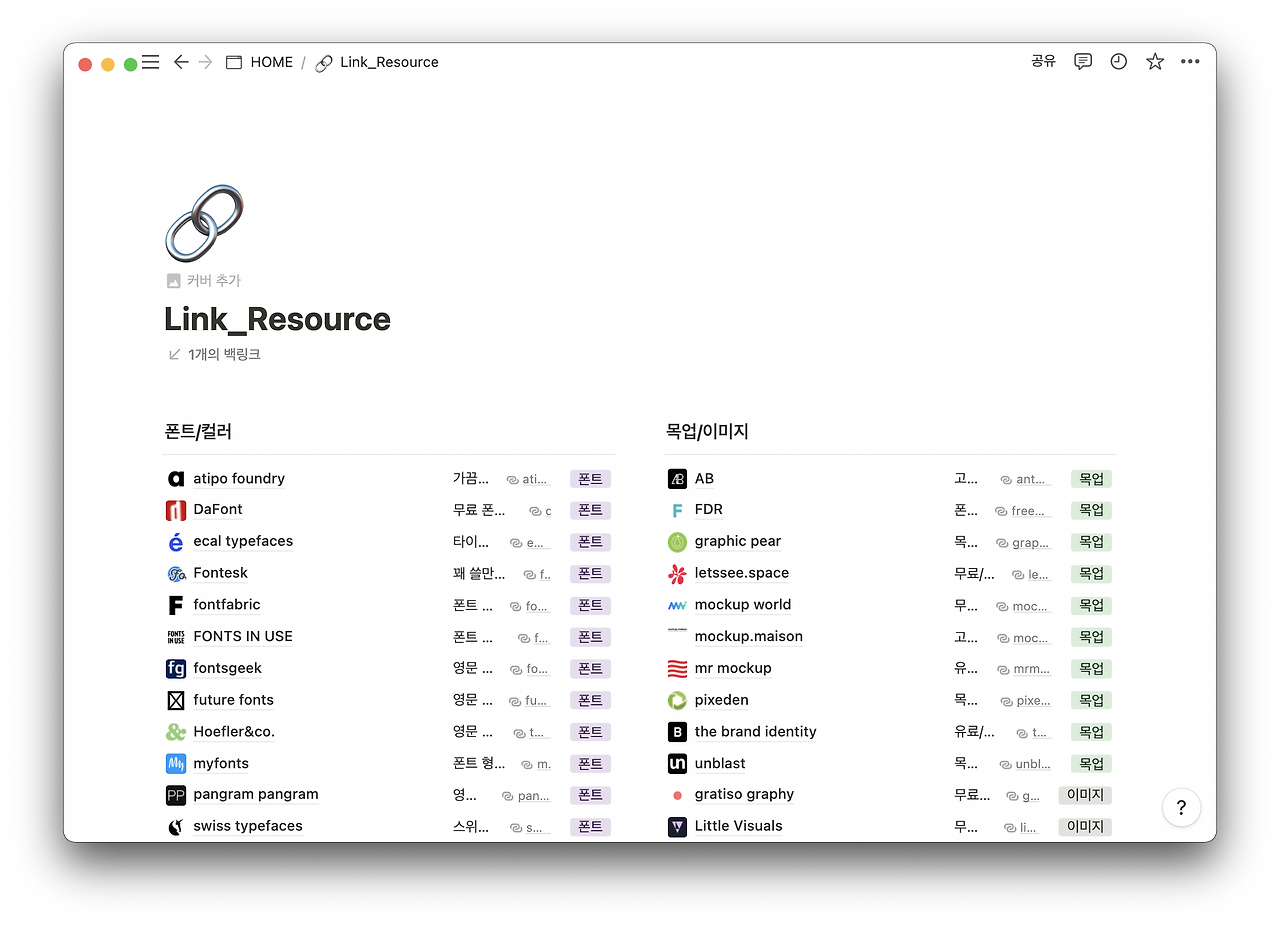Open the myfonts row icon
The height and width of the screenshot is (926, 1280).
click(176, 764)
